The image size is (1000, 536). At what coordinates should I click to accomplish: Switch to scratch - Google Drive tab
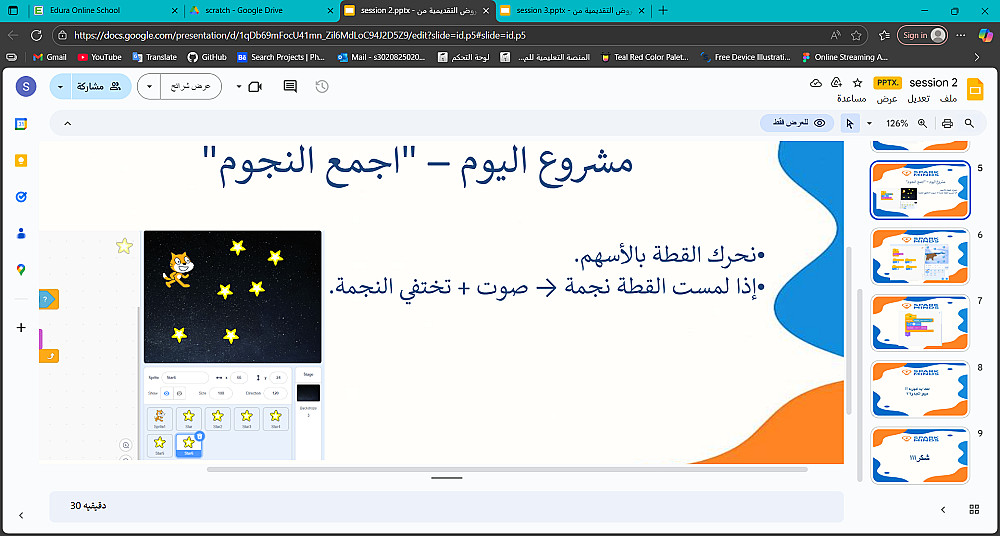[x=261, y=10]
